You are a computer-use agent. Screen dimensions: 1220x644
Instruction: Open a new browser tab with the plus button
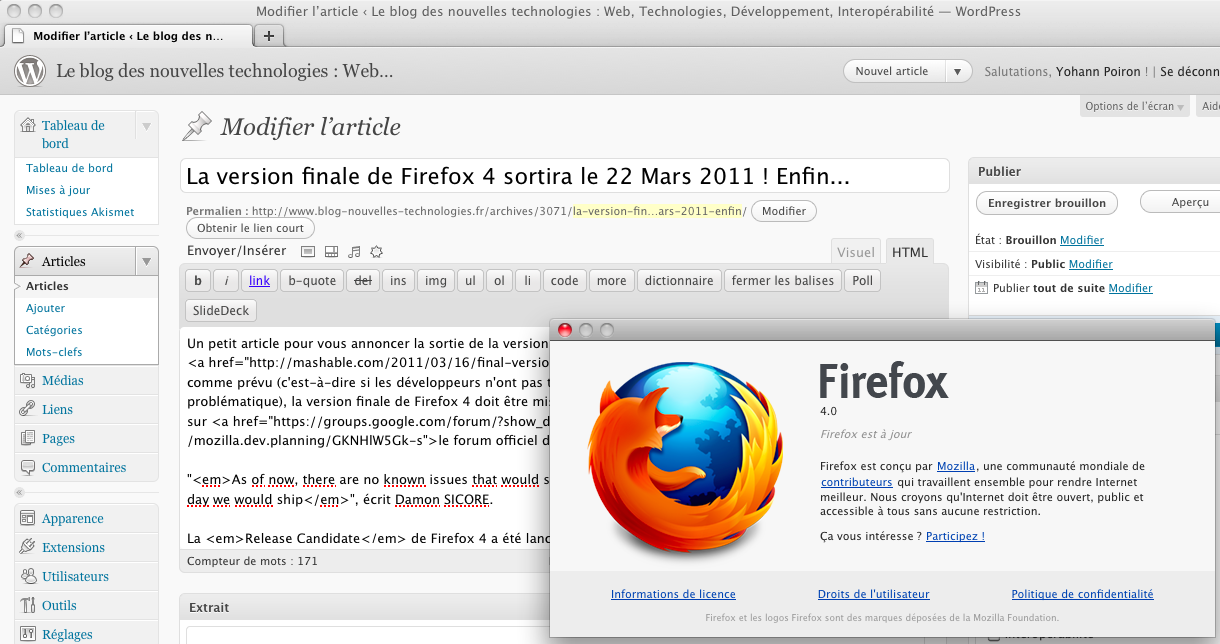(x=269, y=35)
